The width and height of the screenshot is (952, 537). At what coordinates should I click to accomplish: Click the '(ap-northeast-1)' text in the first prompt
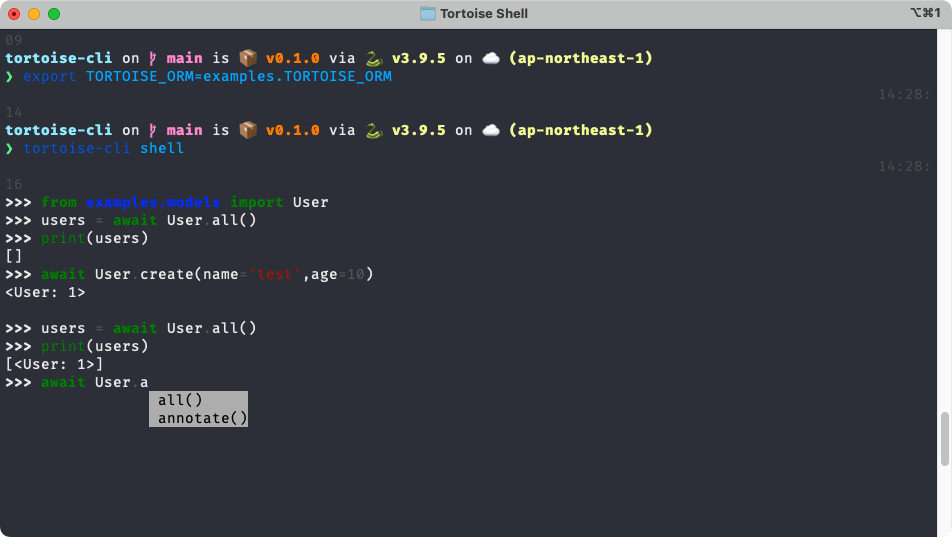pyautogui.click(x=581, y=58)
